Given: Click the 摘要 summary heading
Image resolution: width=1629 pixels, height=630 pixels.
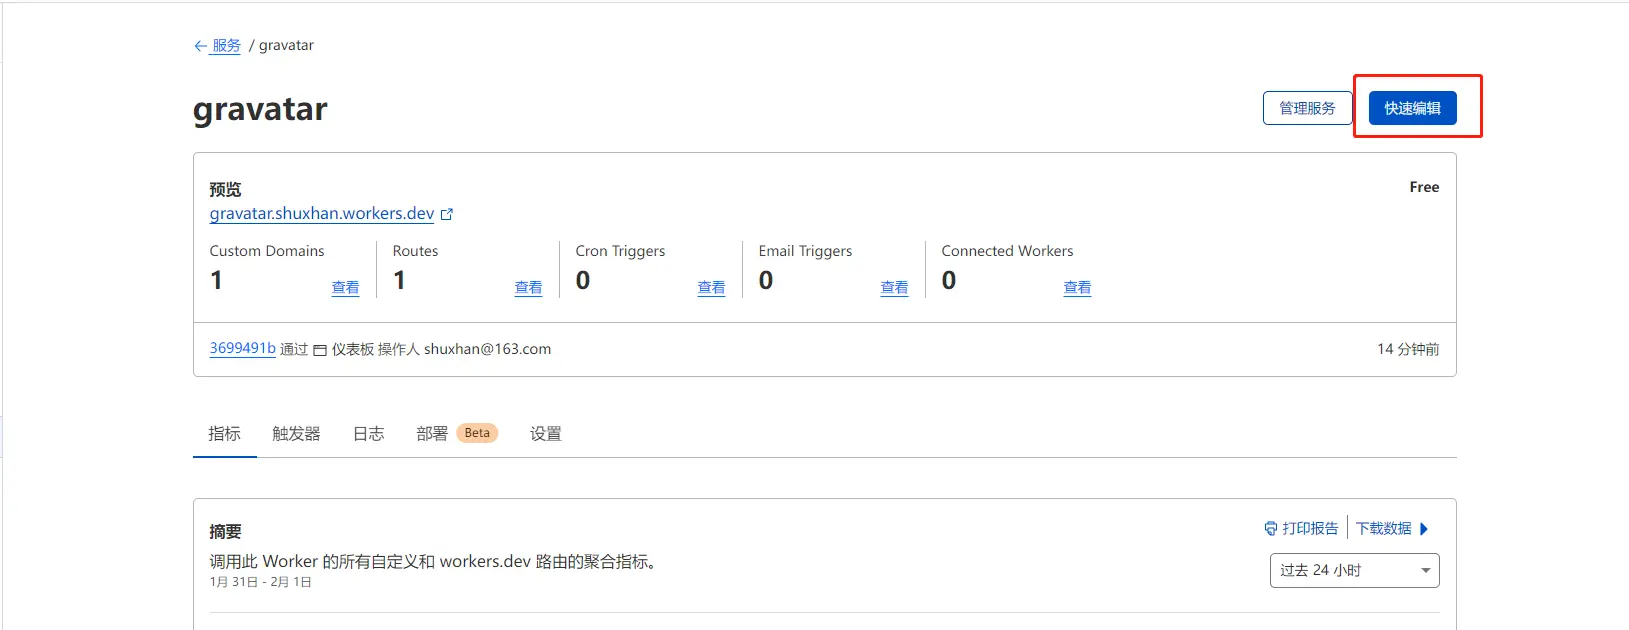Looking at the screenshot, I should [225, 532].
